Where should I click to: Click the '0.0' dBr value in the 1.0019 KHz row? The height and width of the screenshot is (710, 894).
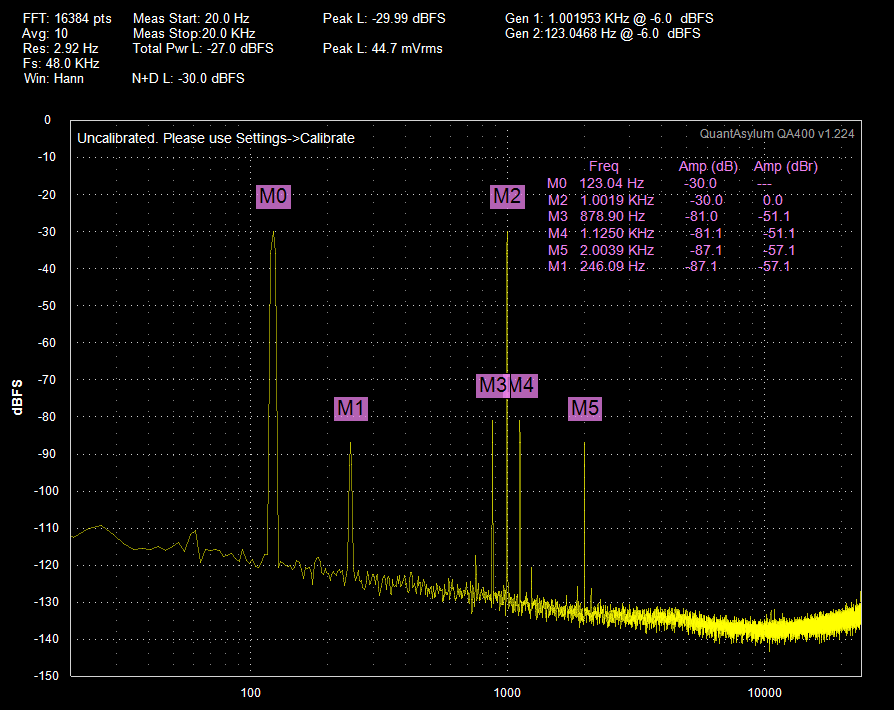pyautogui.click(x=773, y=200)
